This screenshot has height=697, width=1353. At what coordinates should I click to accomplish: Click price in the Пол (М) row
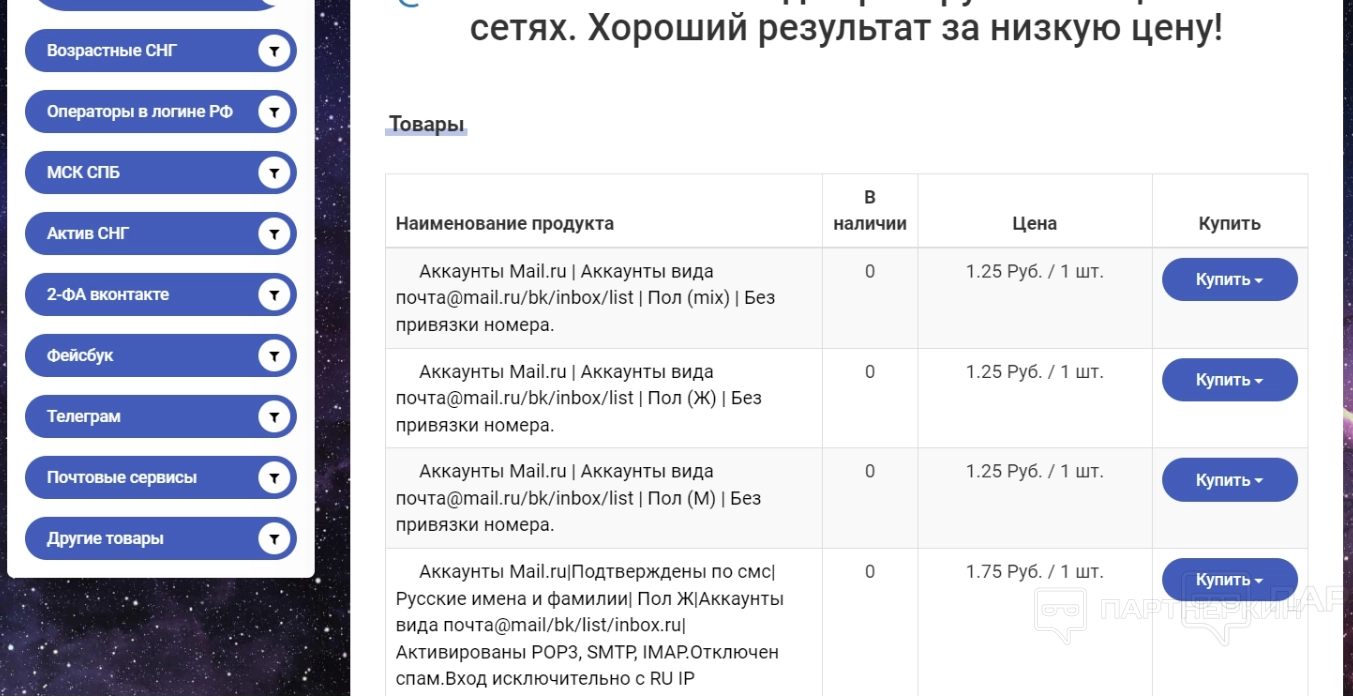tap(1035, 471)
